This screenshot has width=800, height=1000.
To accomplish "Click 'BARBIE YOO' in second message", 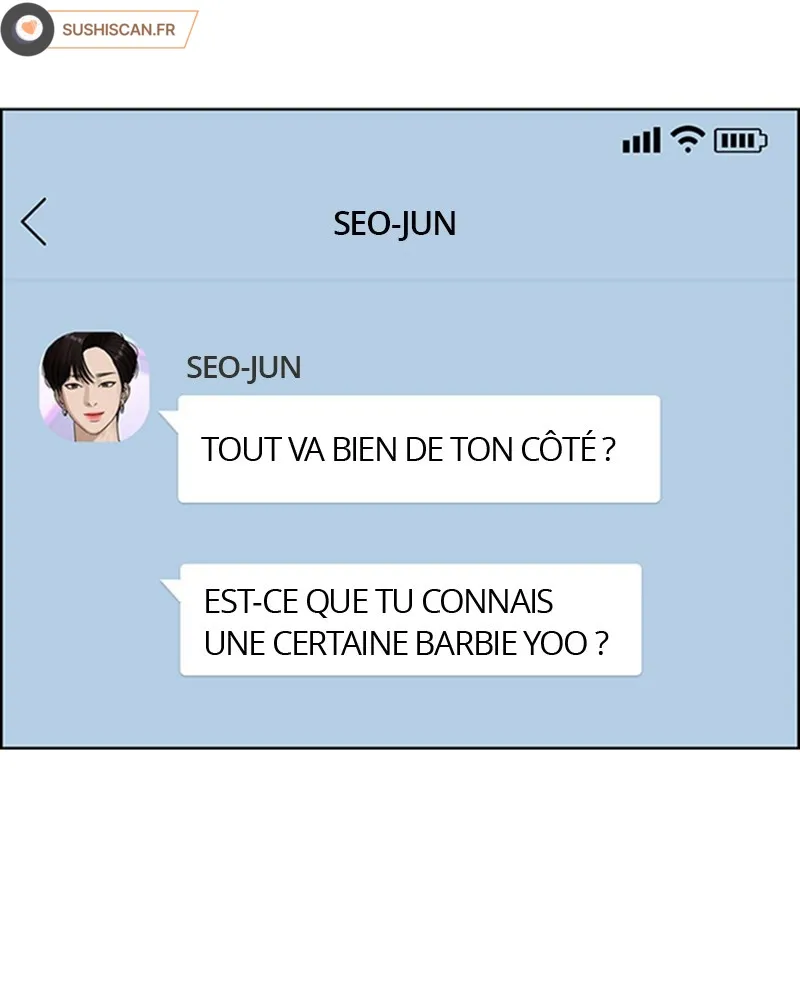I will [x=501, y=643].
